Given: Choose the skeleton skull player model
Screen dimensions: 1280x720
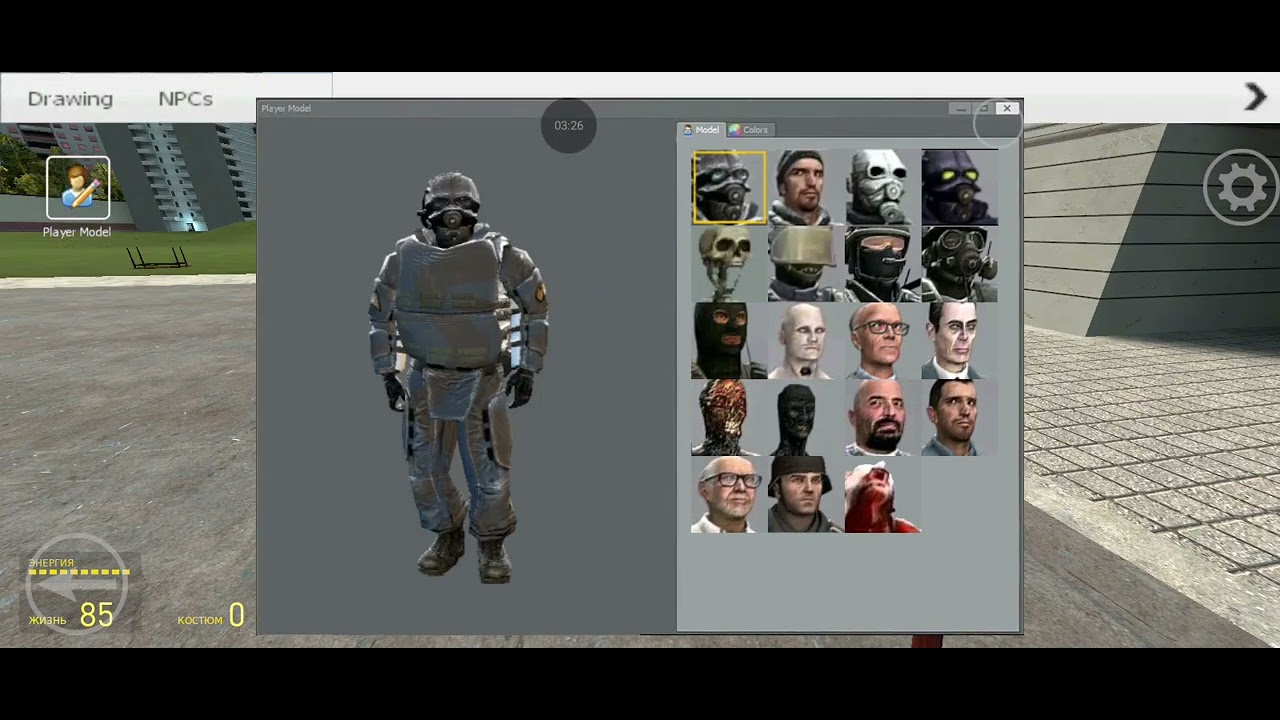Looking at the screenshot, I should 729,264.
